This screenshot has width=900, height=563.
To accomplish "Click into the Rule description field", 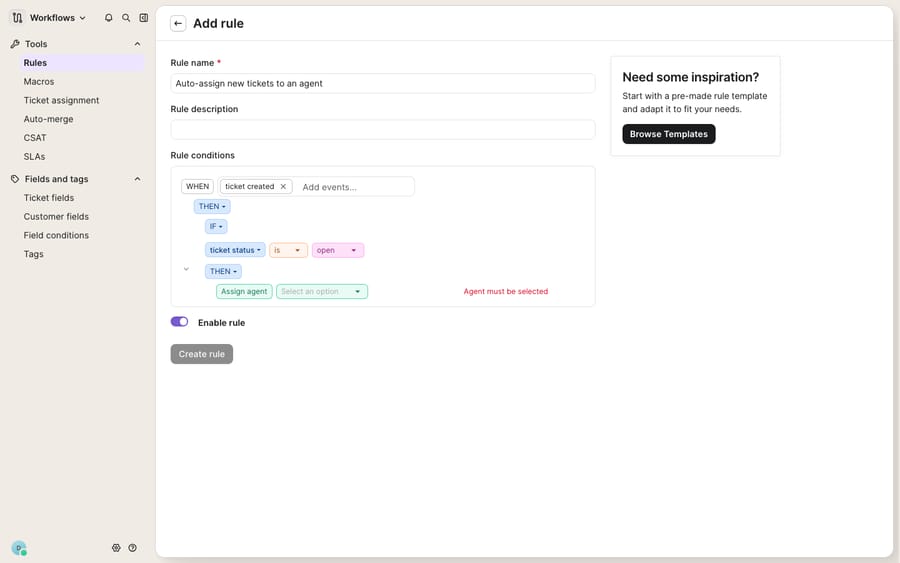I will tap(383, 130).
